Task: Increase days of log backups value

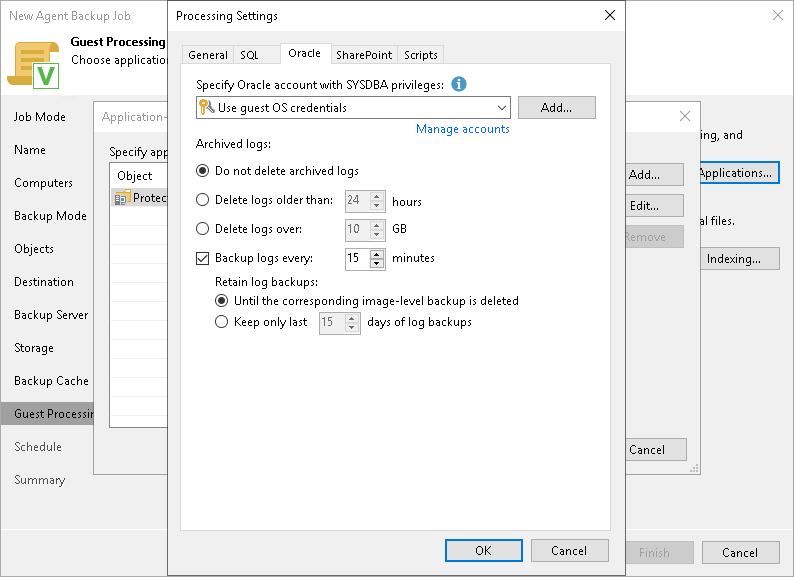Action: [352, 318]
